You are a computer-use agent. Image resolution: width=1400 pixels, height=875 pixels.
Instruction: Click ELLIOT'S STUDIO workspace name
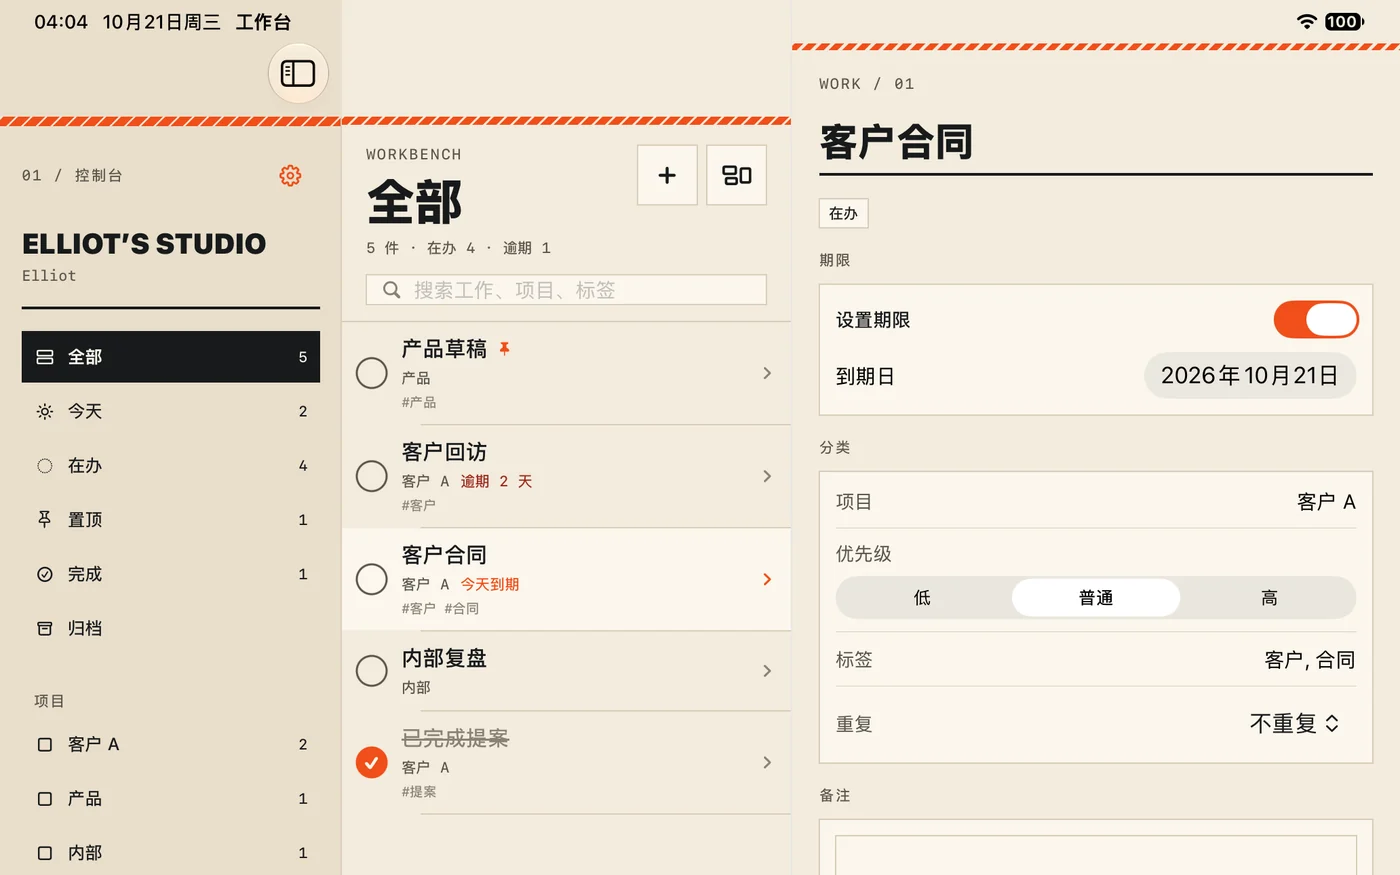pos(144,244)
